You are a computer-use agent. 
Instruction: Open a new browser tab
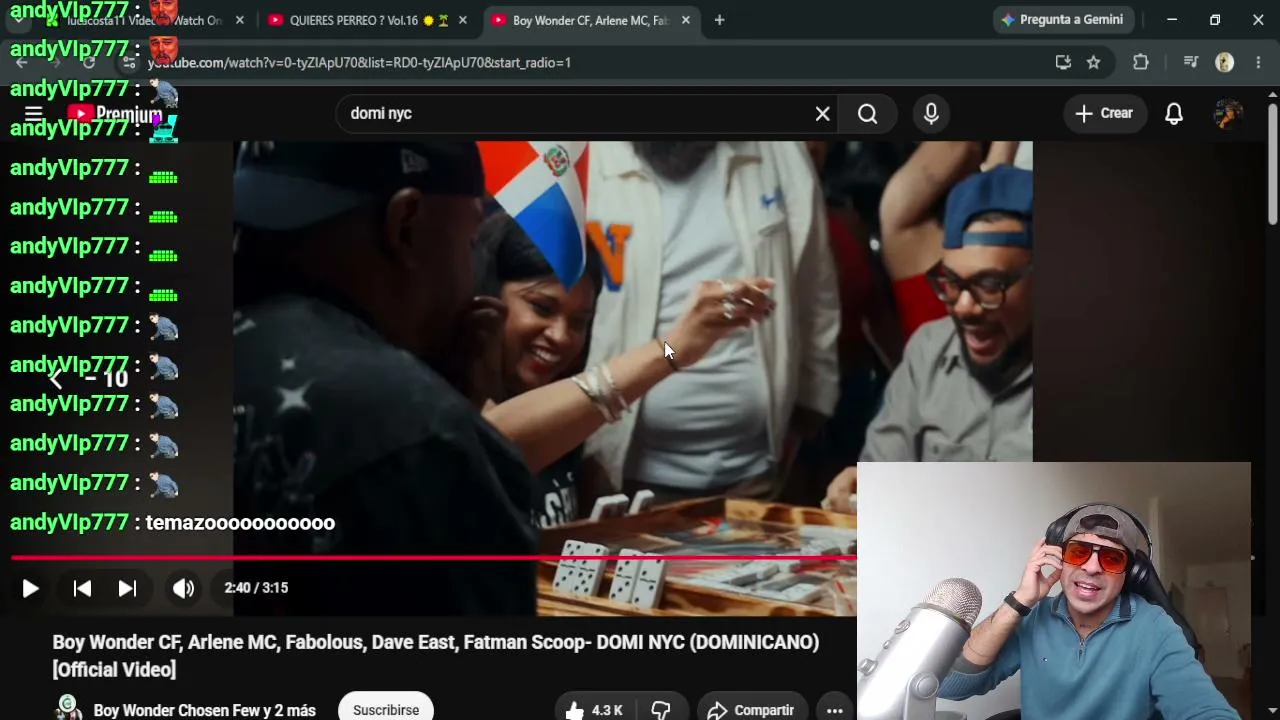(719, 20)
